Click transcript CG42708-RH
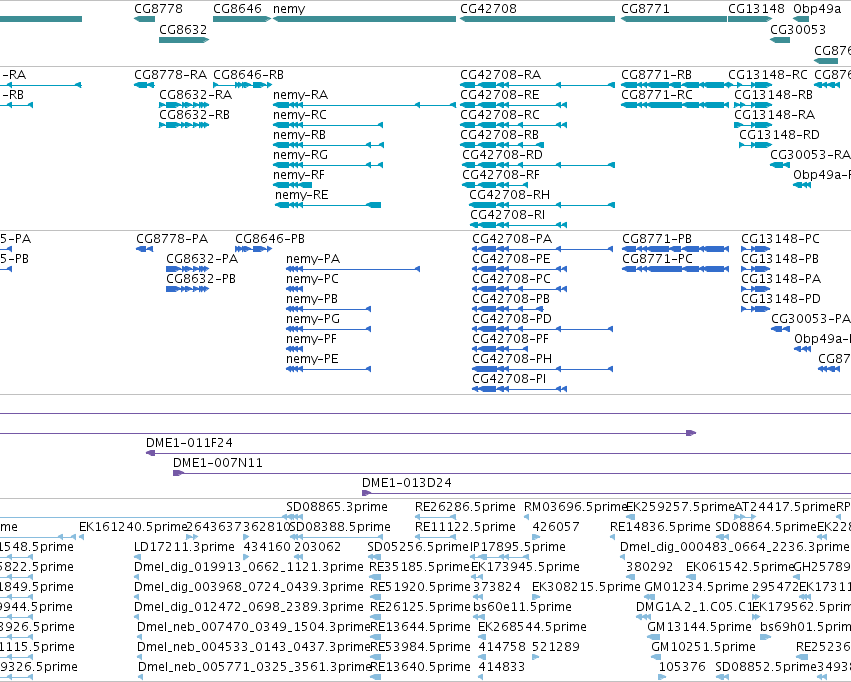Screen dimensions: 851x682 [542, 205]
